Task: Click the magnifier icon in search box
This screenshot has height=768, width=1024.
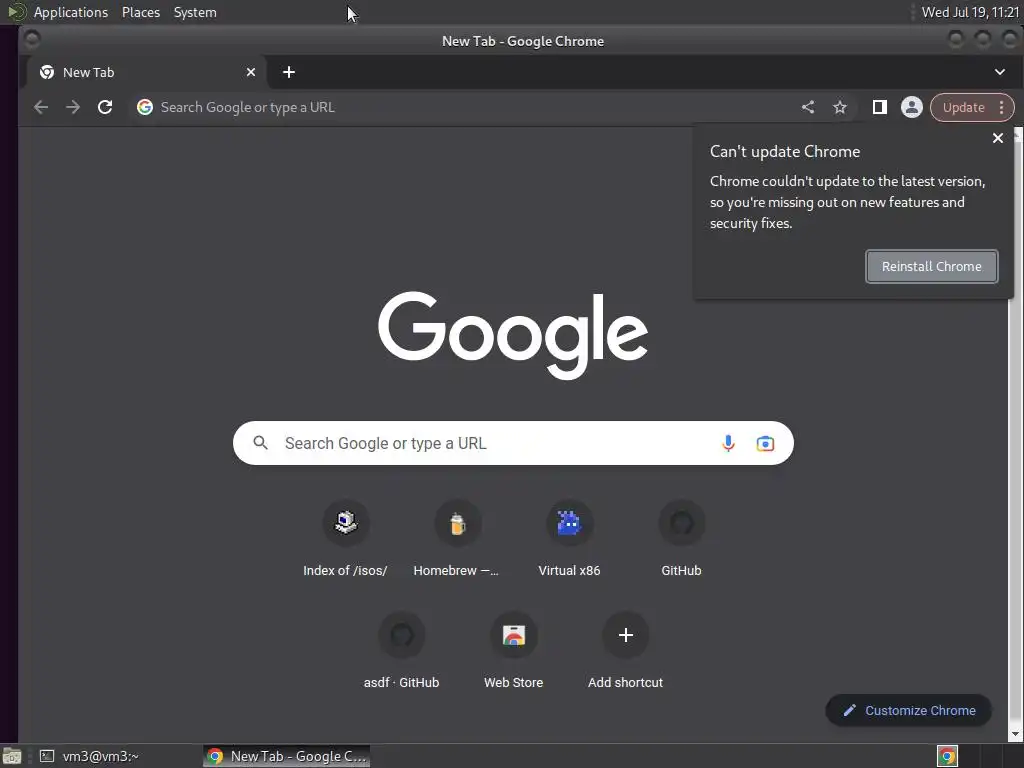Action: tap(261, 443)
